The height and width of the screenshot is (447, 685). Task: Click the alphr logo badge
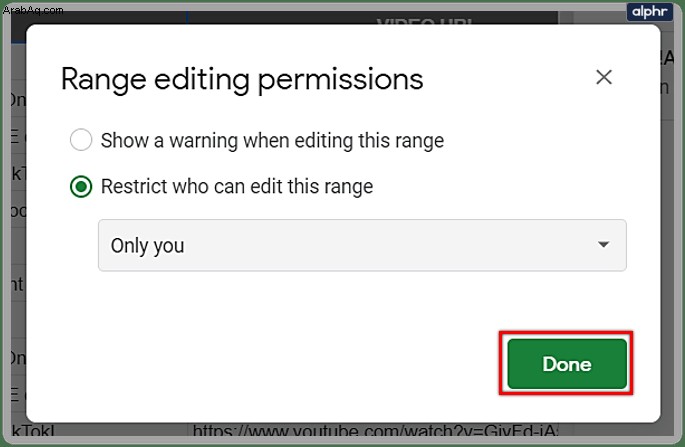[x=649, y=11]
